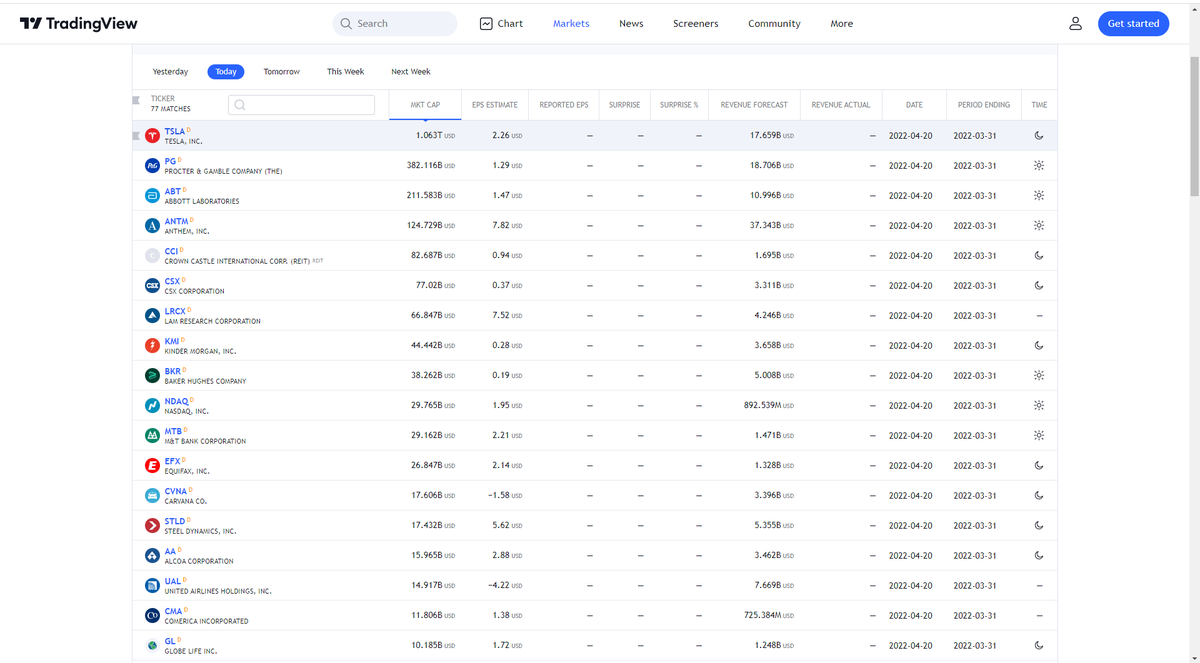Click the top Search box
The height and width of the screenshot is (663, 1200).
coord(395,23)
